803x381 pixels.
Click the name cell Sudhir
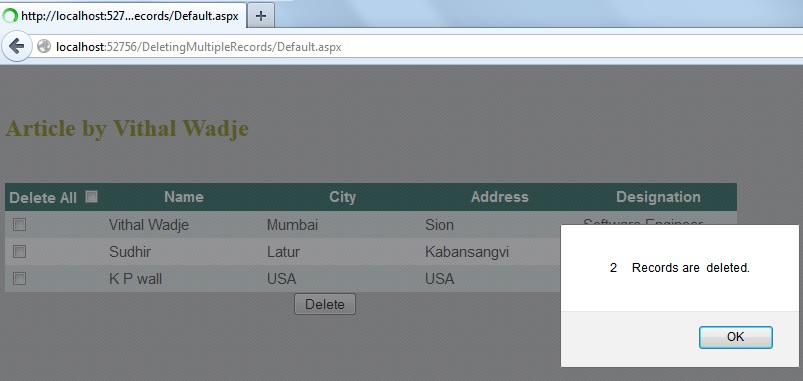(x=130, y=252)
